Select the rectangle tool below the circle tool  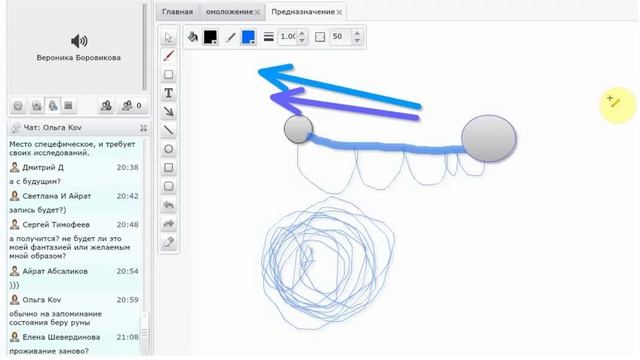click(169, 168)
